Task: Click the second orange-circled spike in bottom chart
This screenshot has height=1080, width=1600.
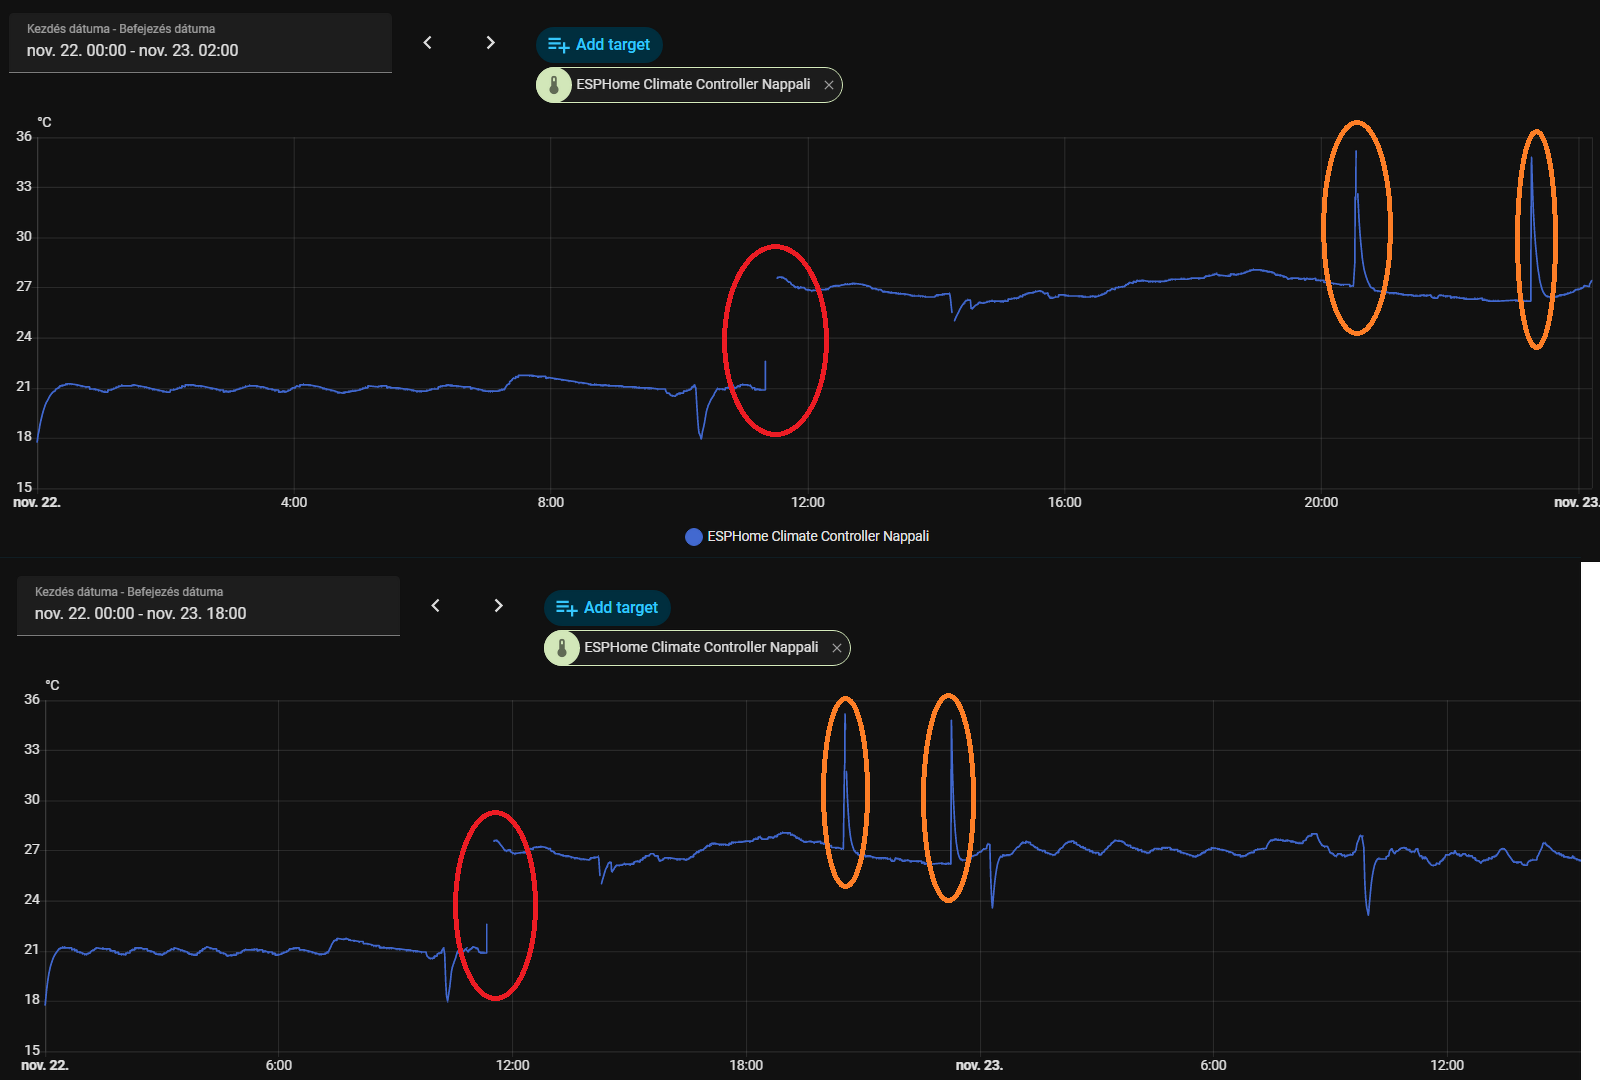Action: click(x=948, y=797)
